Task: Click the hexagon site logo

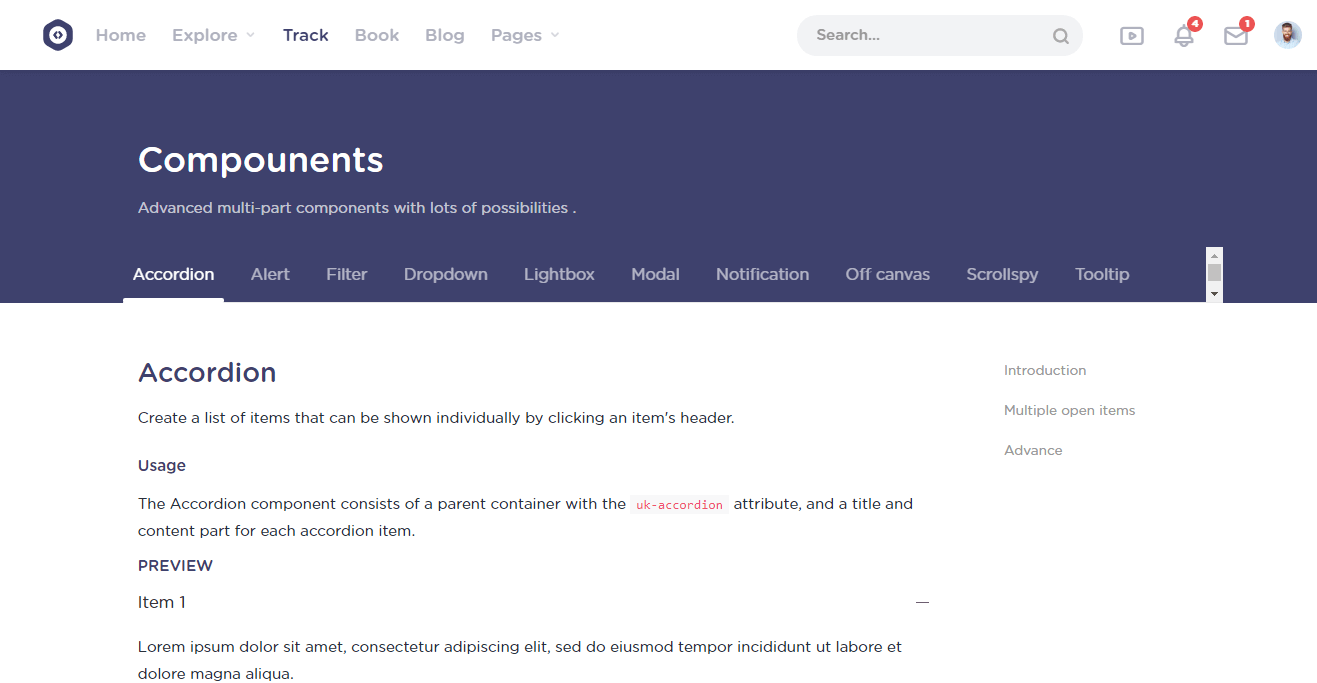Action: coord(58,35)
